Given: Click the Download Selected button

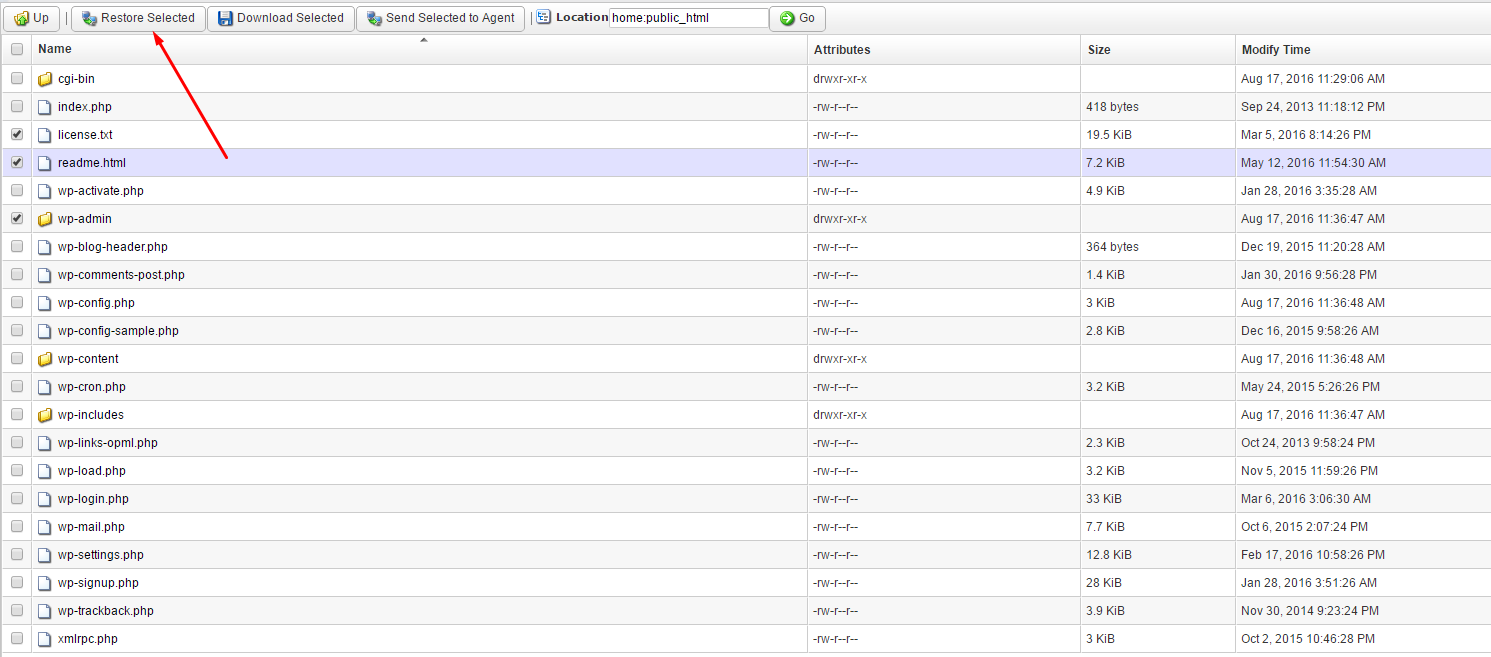Looking at the screenshot, I should 280,18.
